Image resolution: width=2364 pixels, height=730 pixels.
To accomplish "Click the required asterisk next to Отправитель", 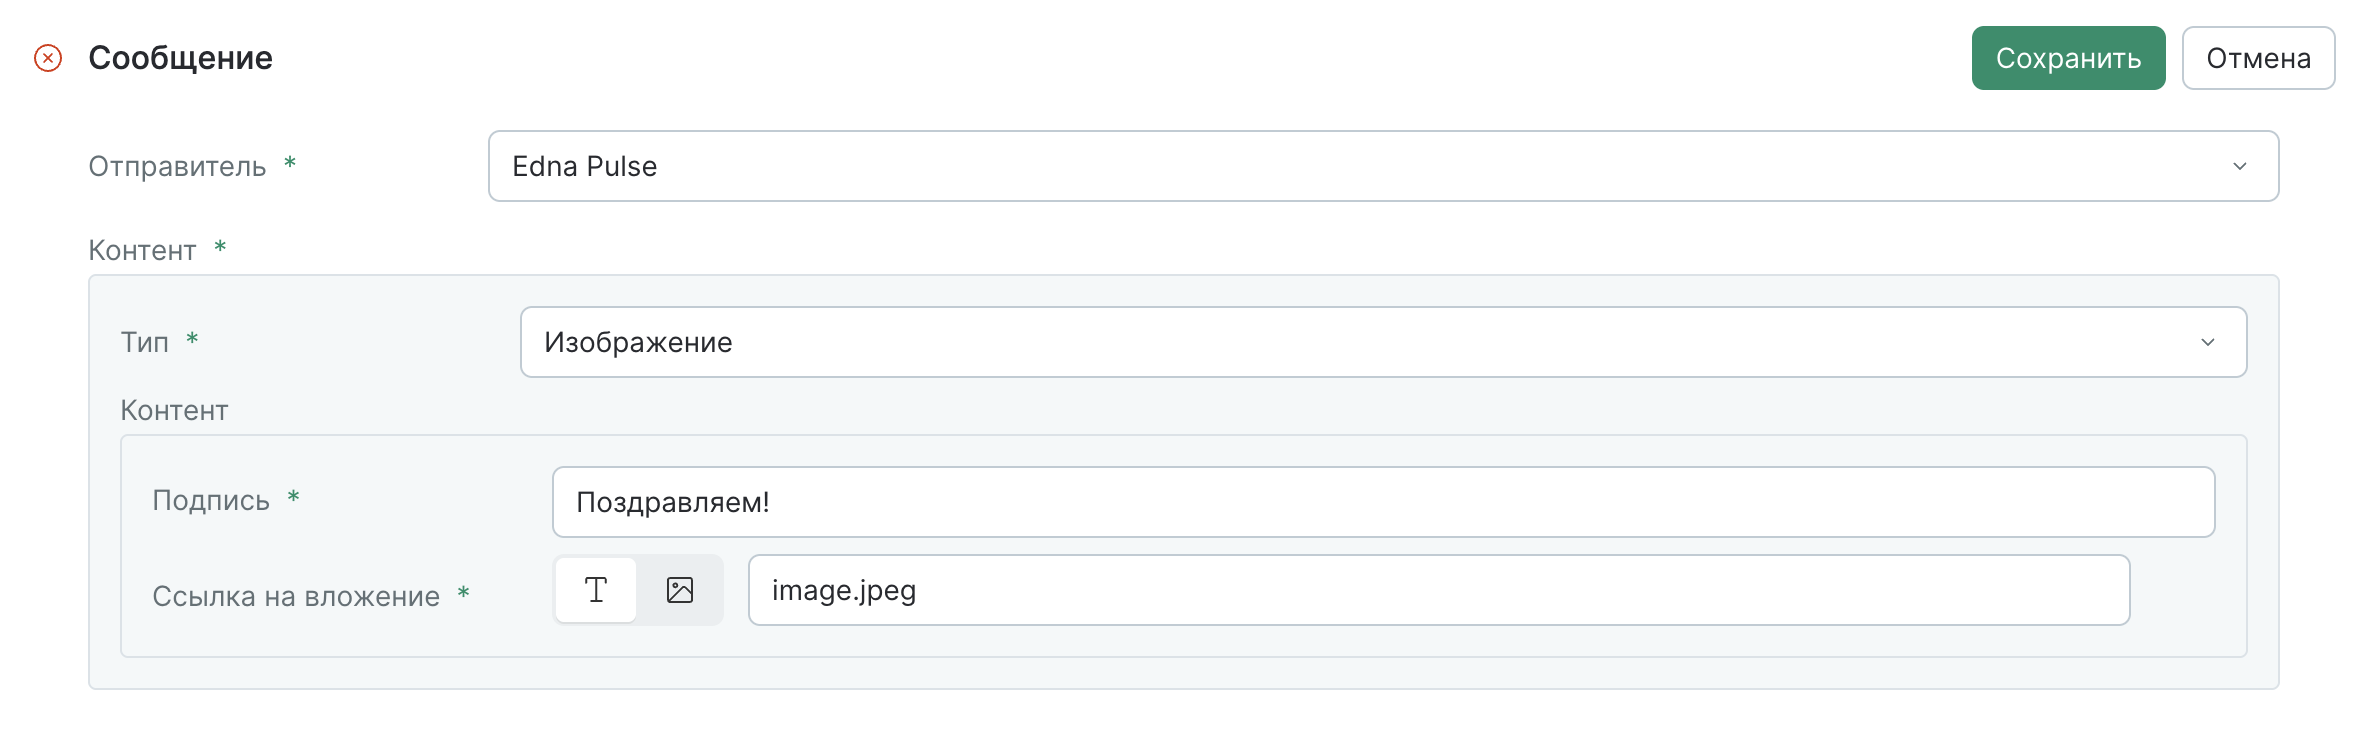I will 290,163.
